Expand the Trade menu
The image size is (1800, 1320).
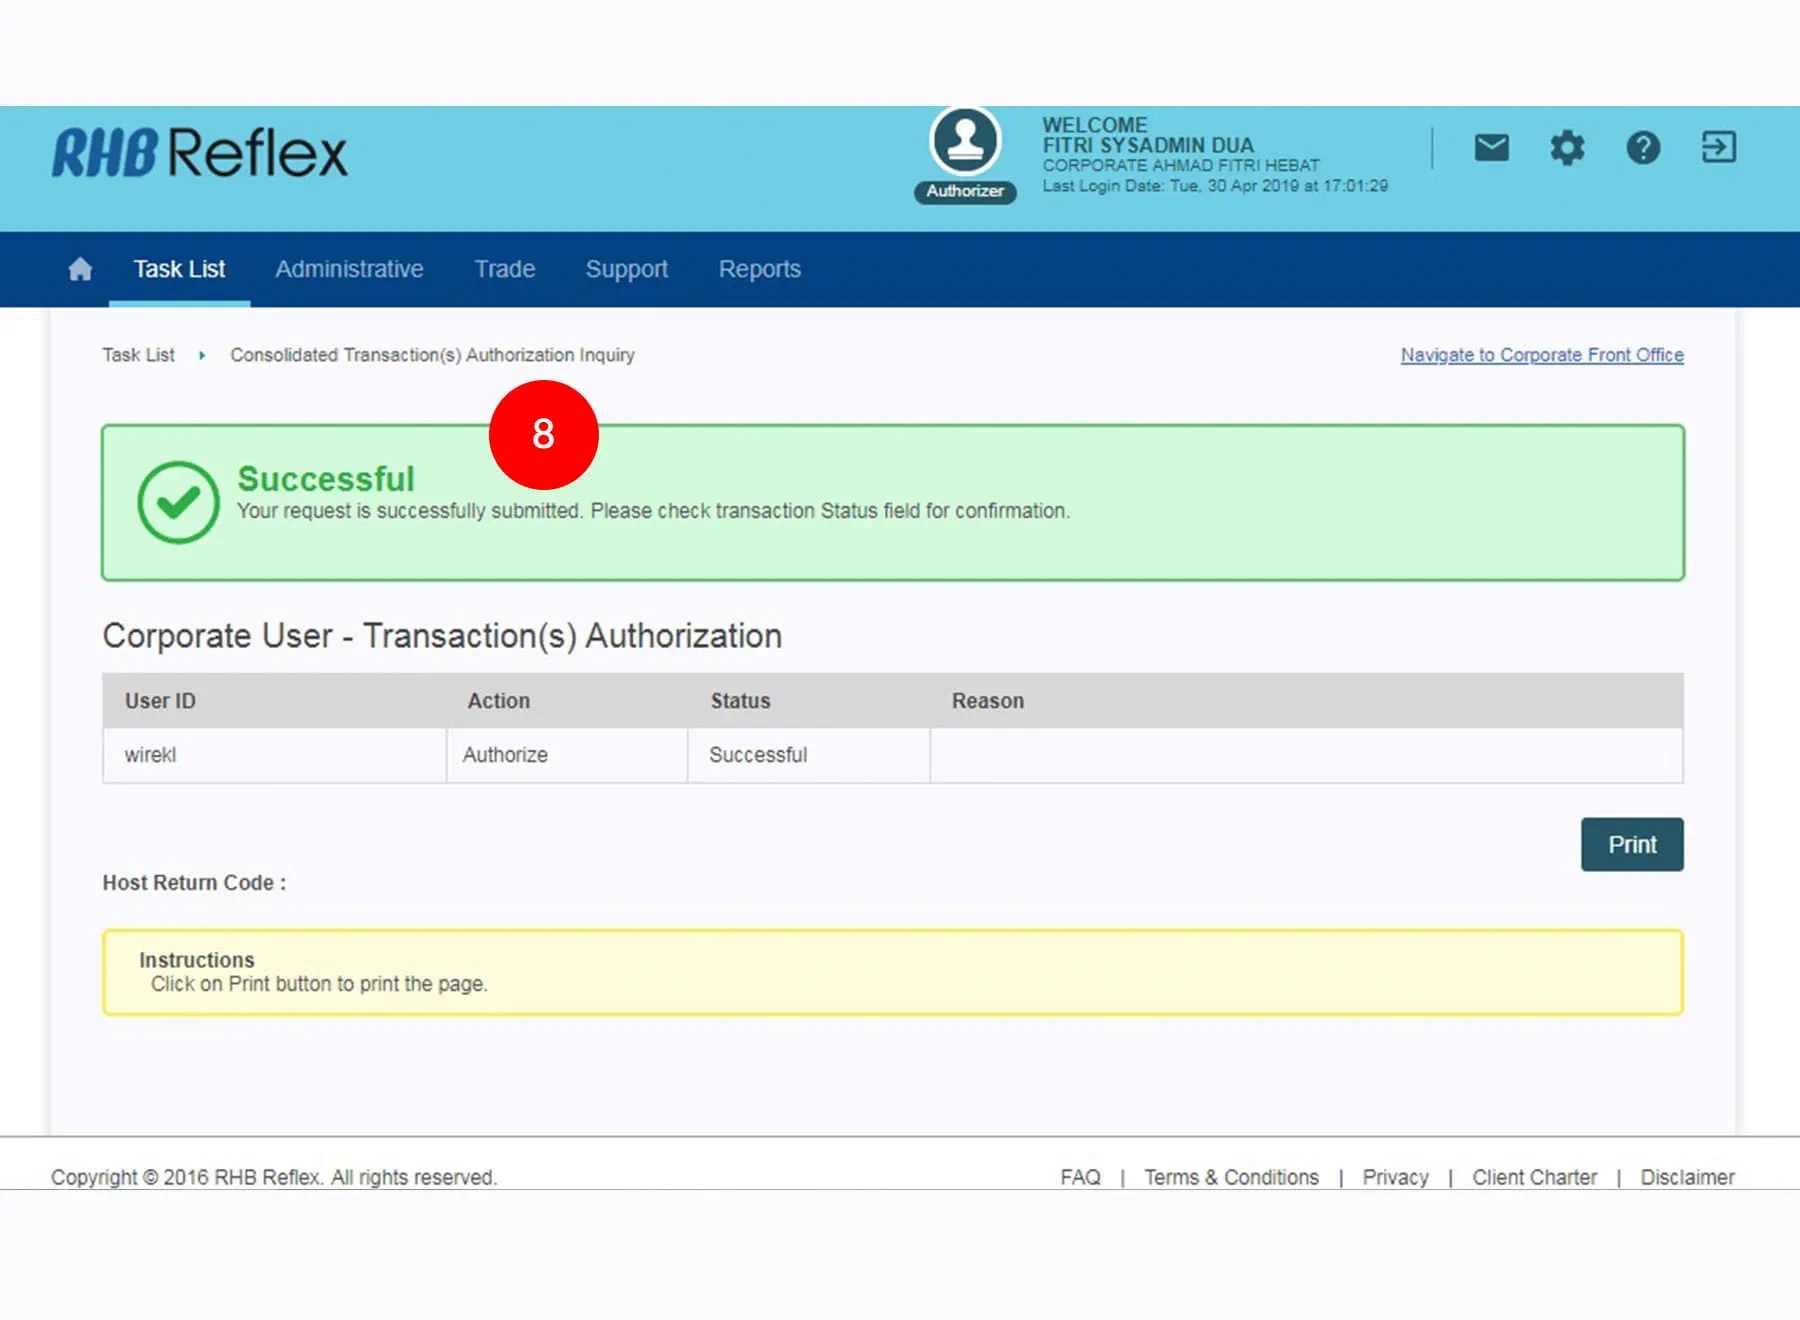(x=504, y=269)
